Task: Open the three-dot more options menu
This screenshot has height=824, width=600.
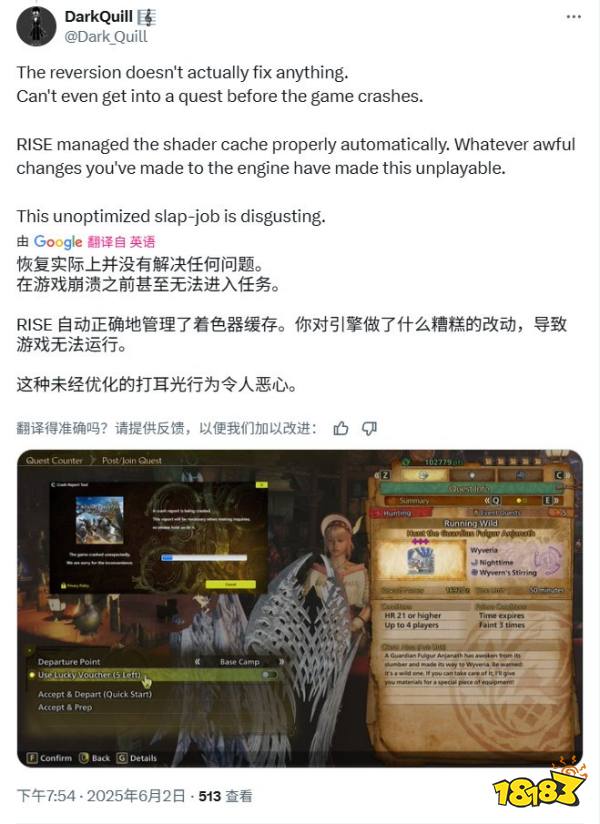Action: 573,17
